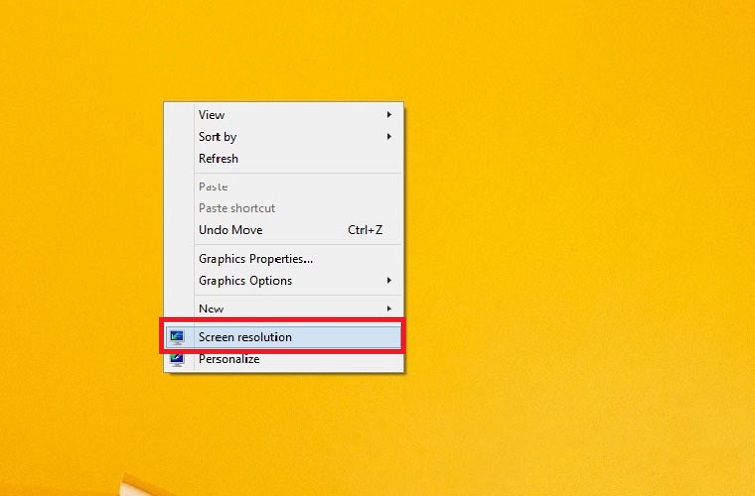Expand the New submenu arrow
755x496 pixels.
pyautogui.click(x=389, y=309)
